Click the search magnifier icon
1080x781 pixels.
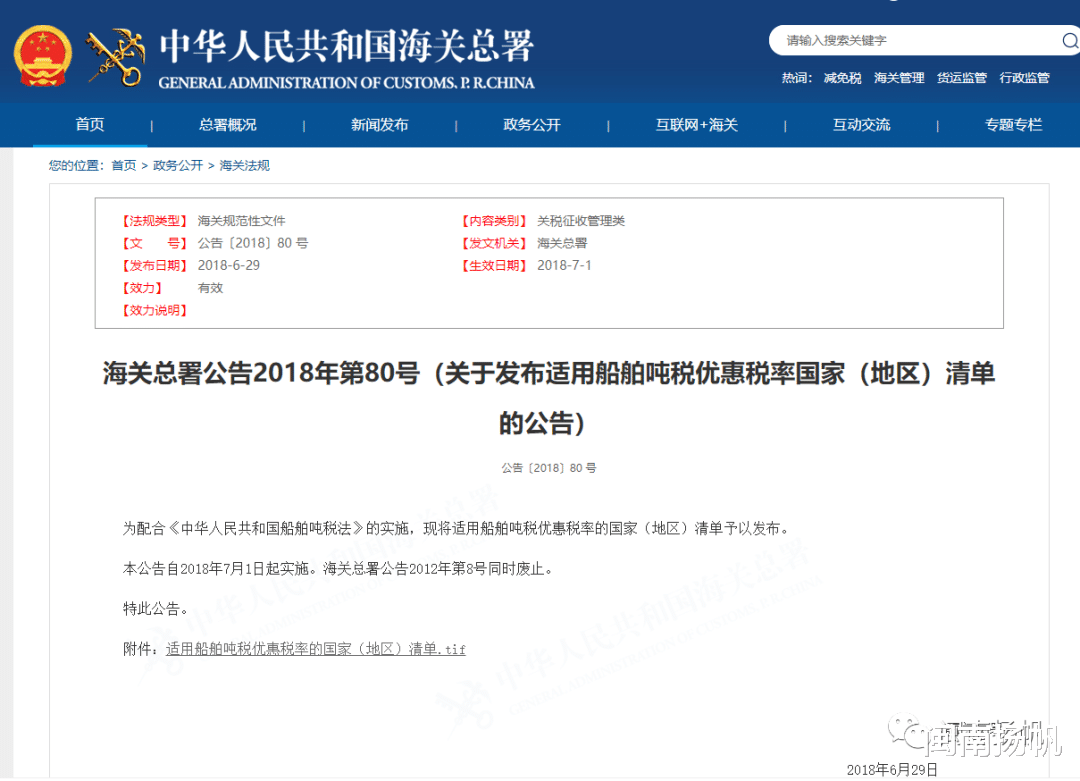(x=1070, y=41)
